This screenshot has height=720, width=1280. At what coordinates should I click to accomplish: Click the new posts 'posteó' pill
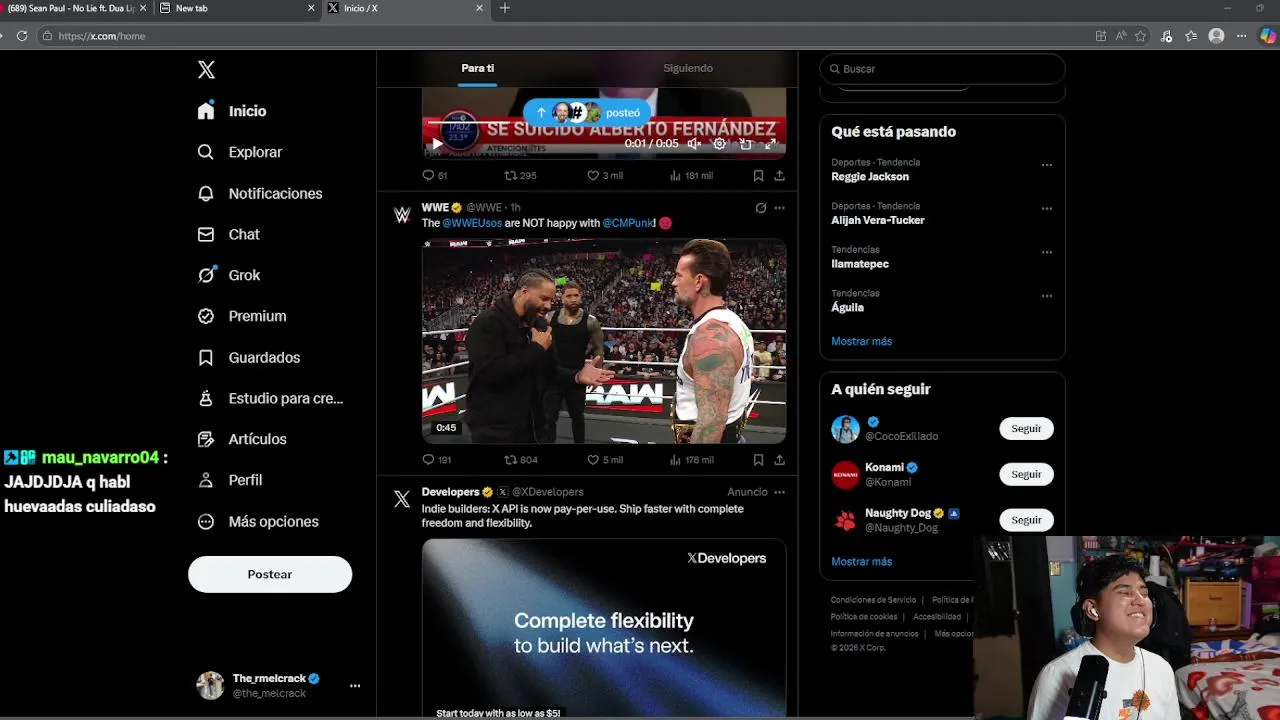pos(587,112)
